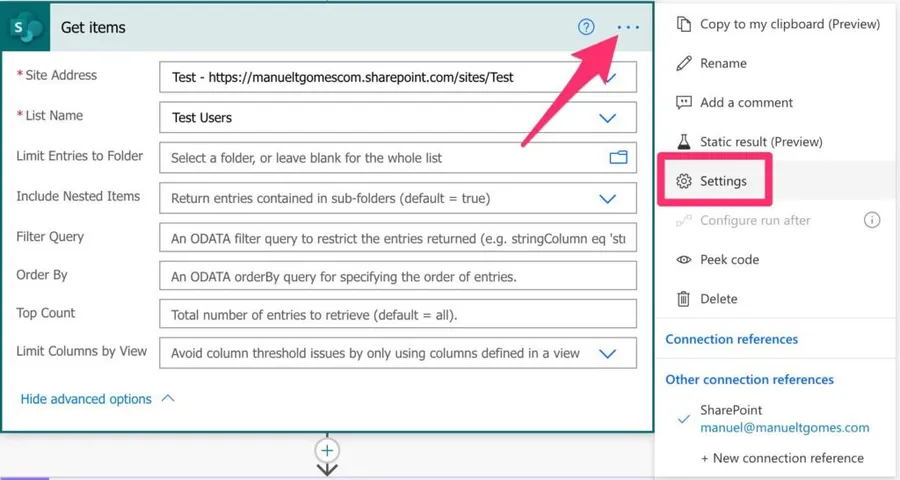900x480 pixels.
Task: Open the Limit Columns by View dropdown
Action: click(607, 352)
